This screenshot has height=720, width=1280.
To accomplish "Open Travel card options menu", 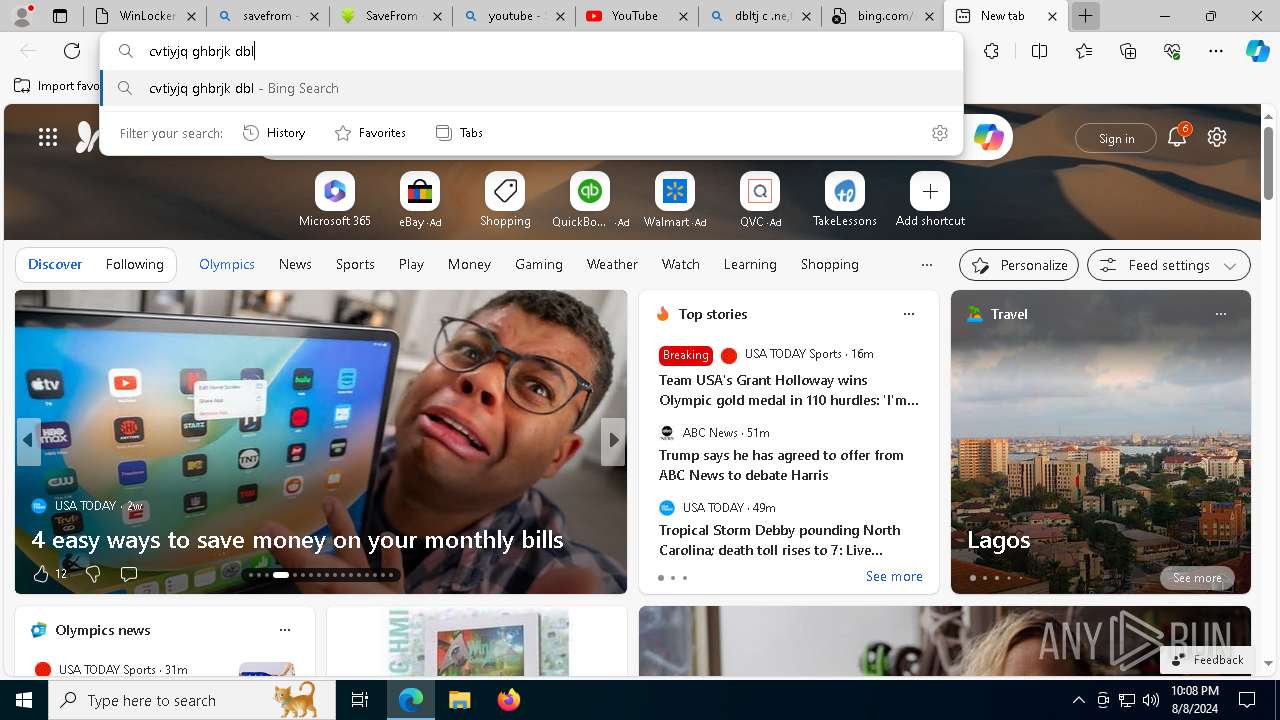I will [1221, 314].
